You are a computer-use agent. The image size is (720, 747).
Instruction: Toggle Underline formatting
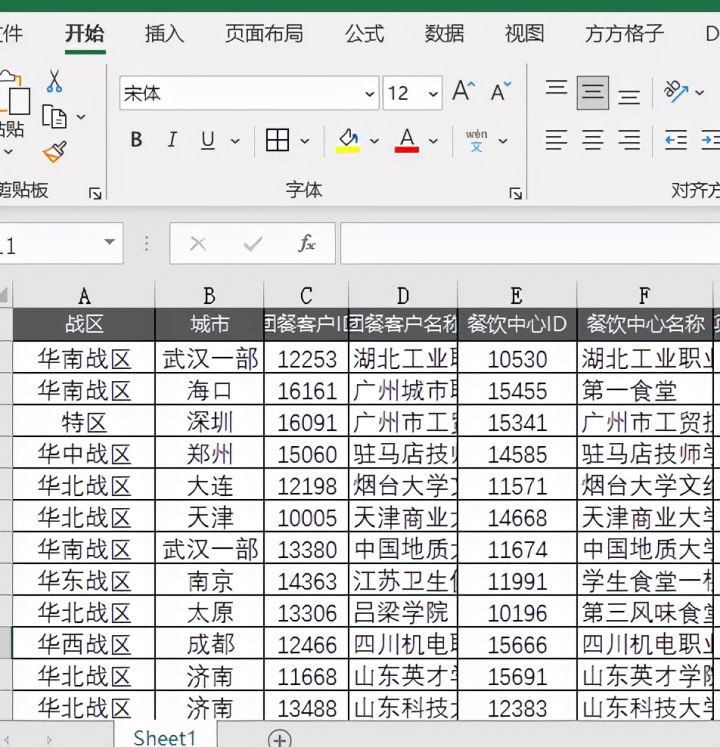tap(207, 140)
